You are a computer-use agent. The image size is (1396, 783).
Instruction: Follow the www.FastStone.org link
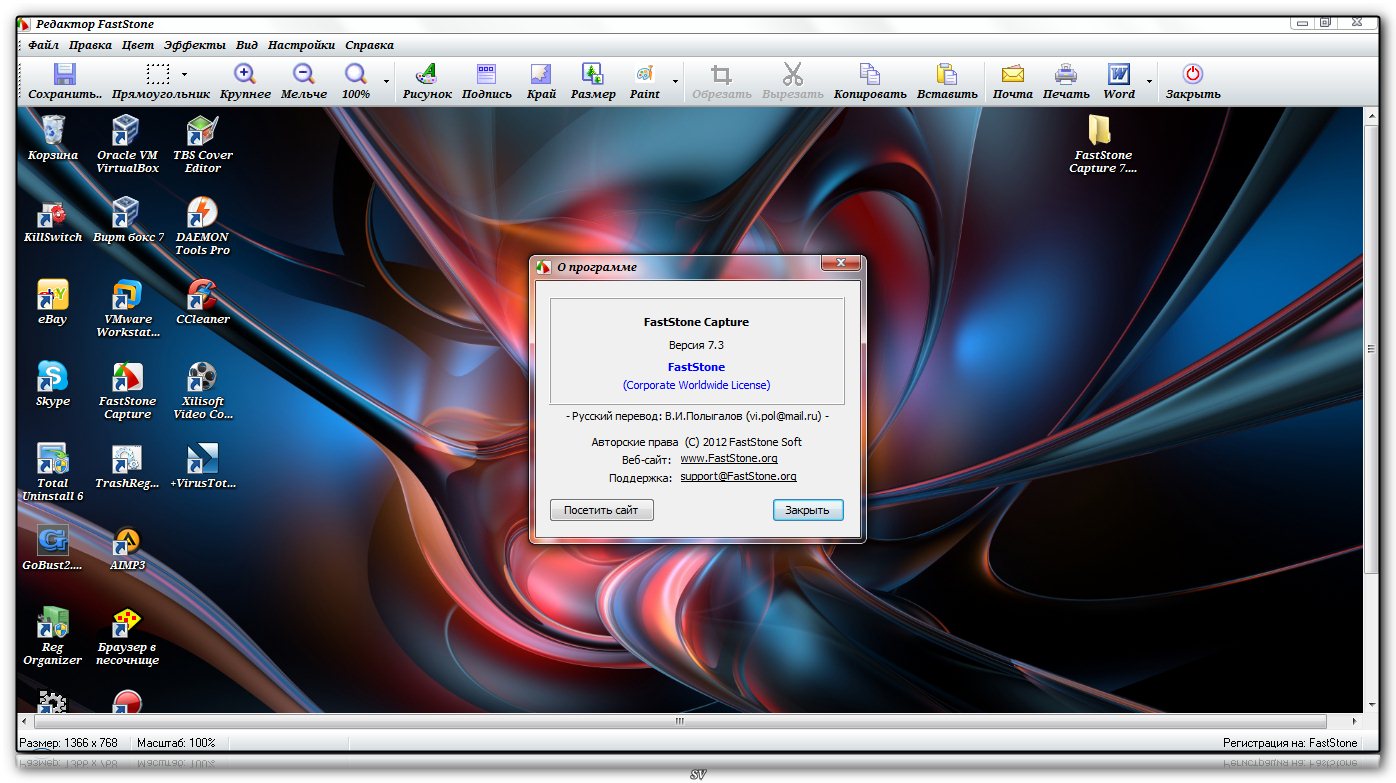(729, 459)
